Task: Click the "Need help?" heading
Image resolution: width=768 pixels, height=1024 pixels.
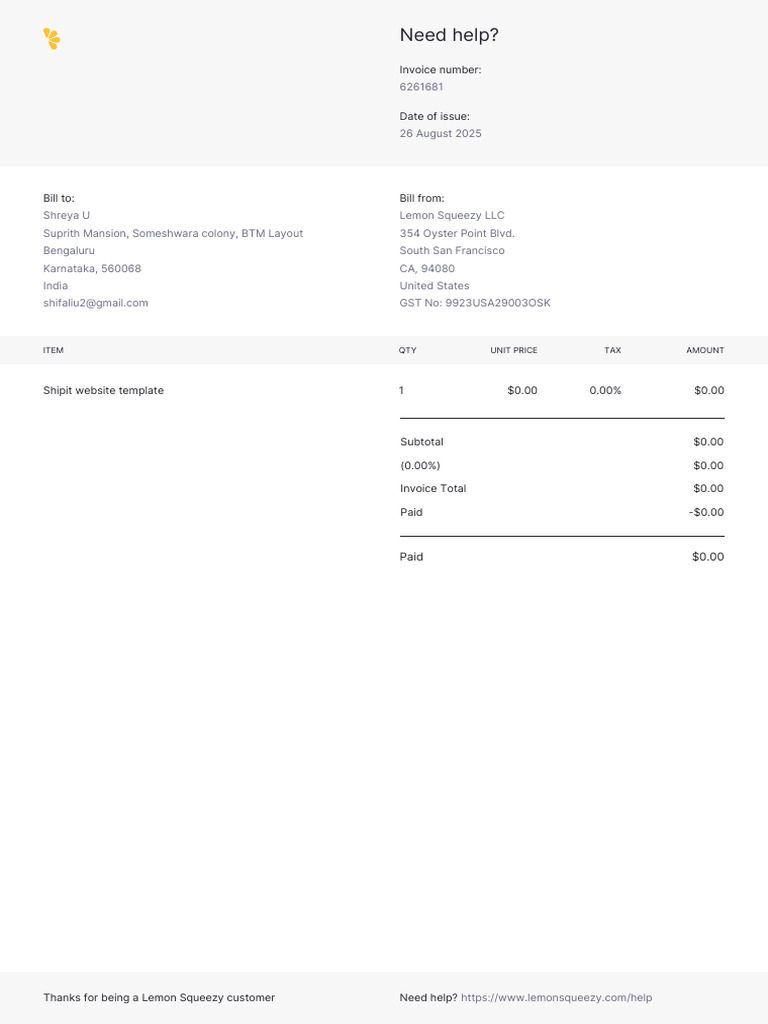Action: point(449,35)
